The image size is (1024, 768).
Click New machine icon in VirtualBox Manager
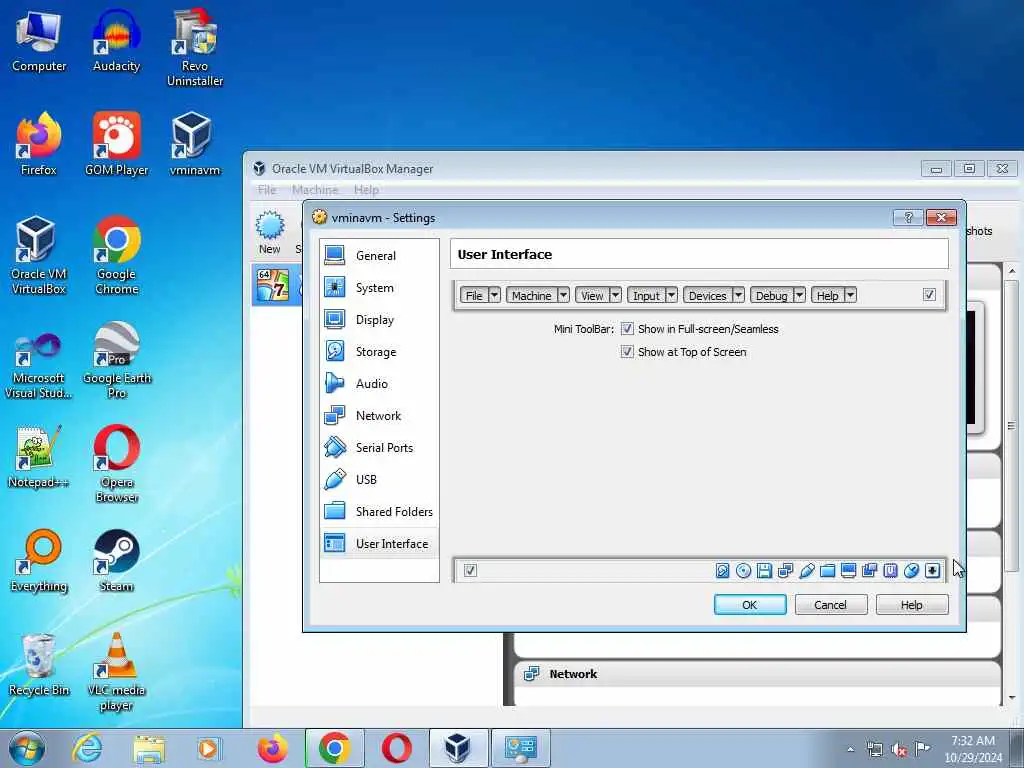(x=270, y=233)
